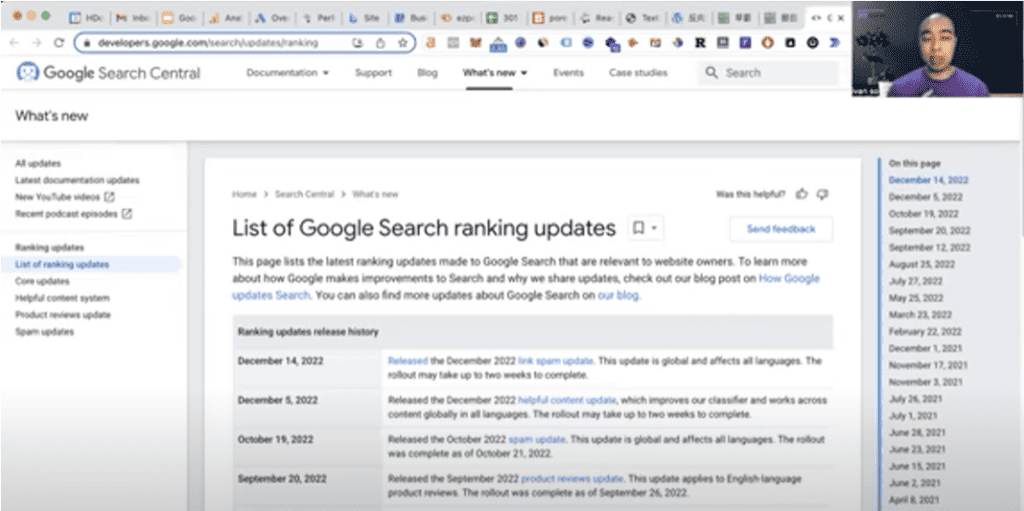Open New YouTube videos sidebar link
1024x511 pixels.
[x=57, y=197]
